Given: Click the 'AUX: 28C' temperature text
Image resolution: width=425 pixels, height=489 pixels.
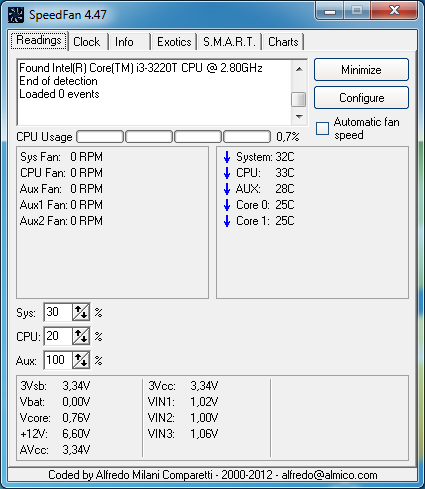Looking at the screenshot, I should click(x=265, y=189).
